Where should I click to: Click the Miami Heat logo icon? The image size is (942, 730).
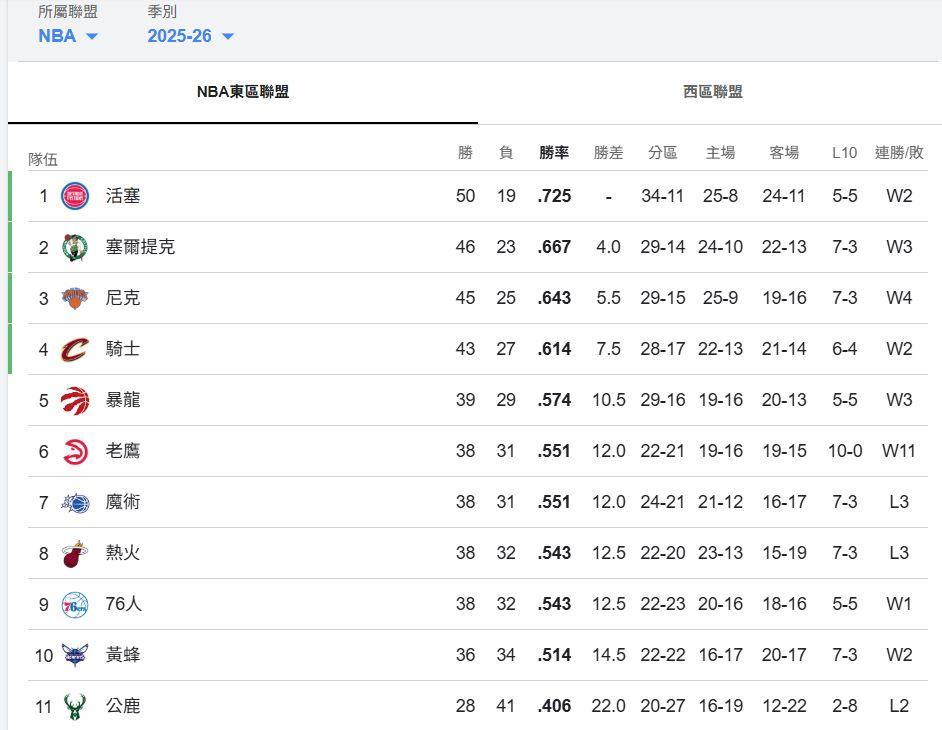point(75,553)
